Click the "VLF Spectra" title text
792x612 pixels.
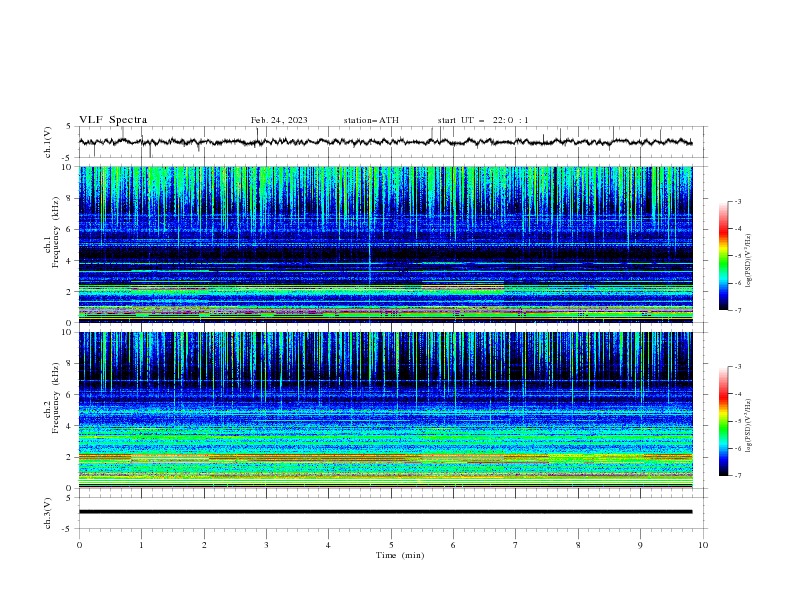113,120
